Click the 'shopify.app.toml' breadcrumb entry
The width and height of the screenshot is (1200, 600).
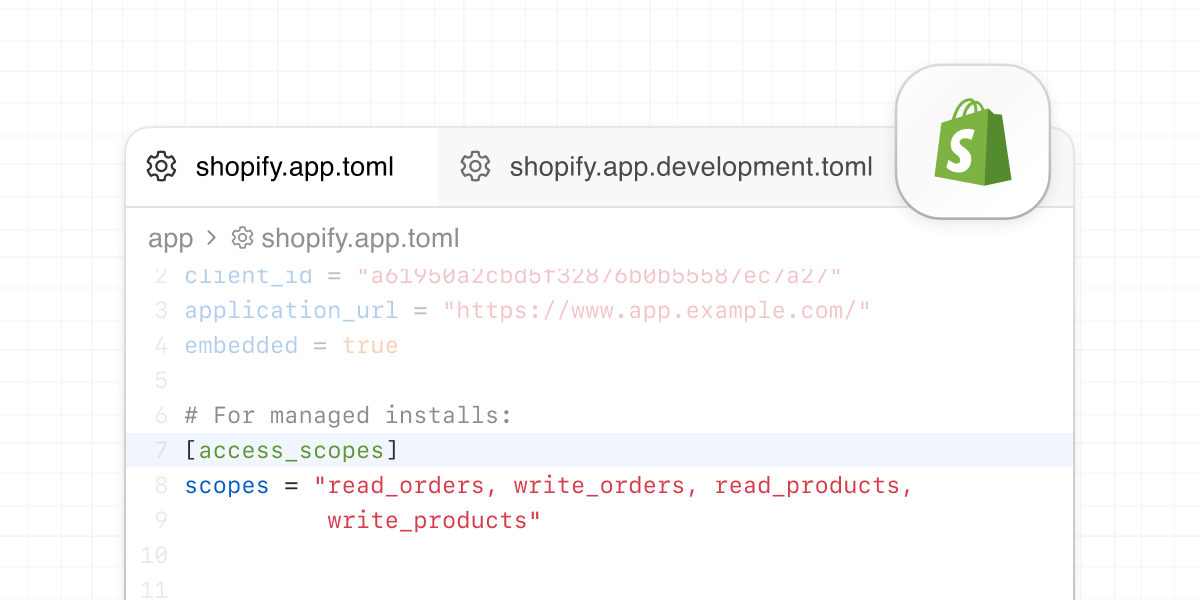tap(360, 239)
